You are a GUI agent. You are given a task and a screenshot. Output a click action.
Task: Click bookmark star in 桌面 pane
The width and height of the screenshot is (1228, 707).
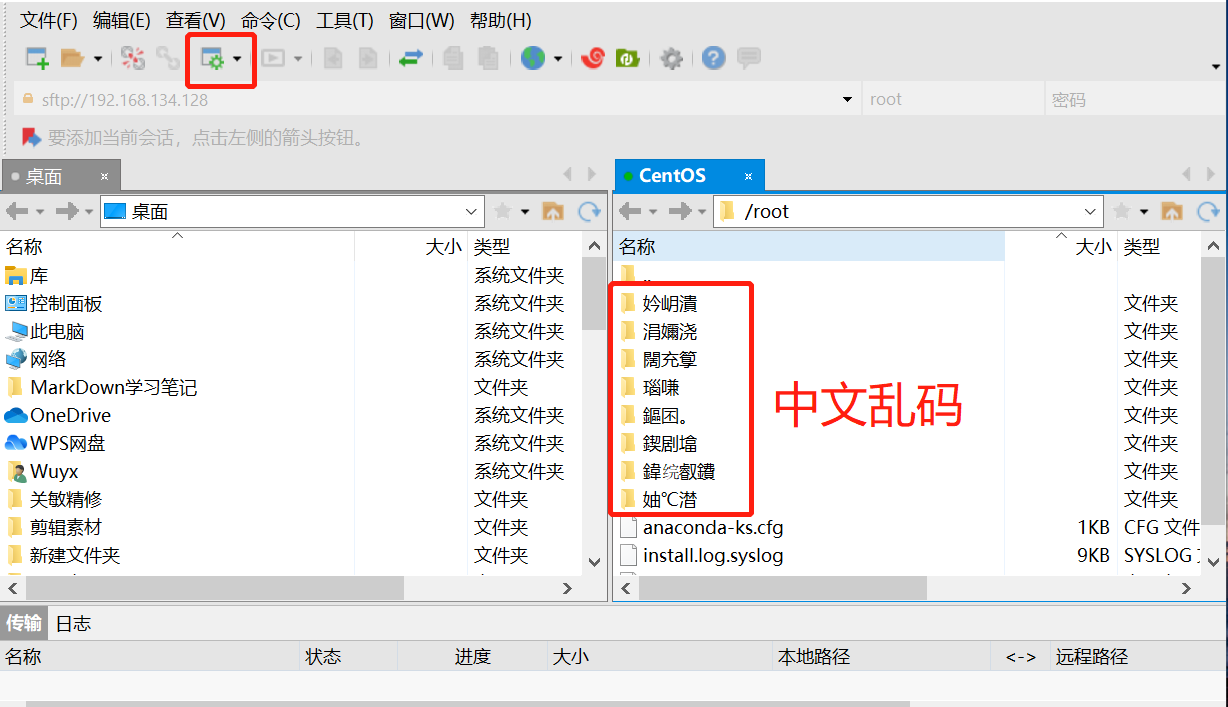click(503, 211)
